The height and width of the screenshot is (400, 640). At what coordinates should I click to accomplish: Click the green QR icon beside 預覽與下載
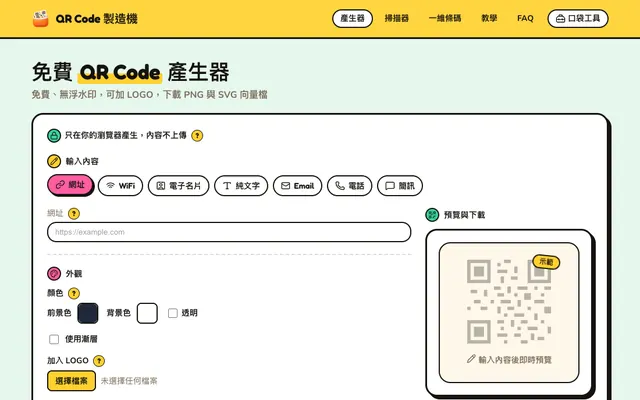point(432,215)
